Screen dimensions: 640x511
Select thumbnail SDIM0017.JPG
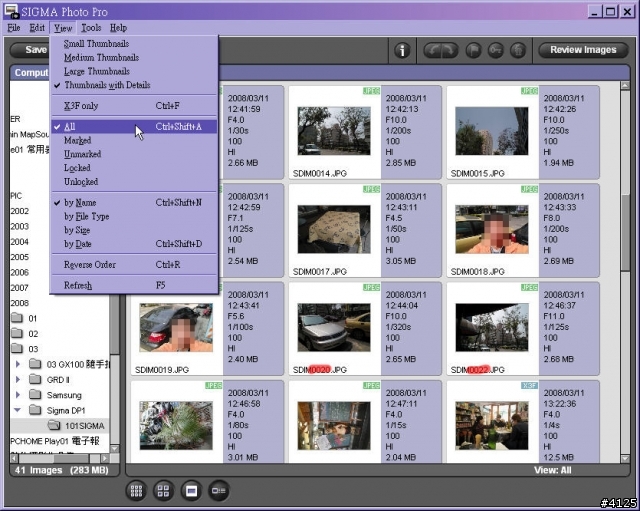[x=334, y=229]
